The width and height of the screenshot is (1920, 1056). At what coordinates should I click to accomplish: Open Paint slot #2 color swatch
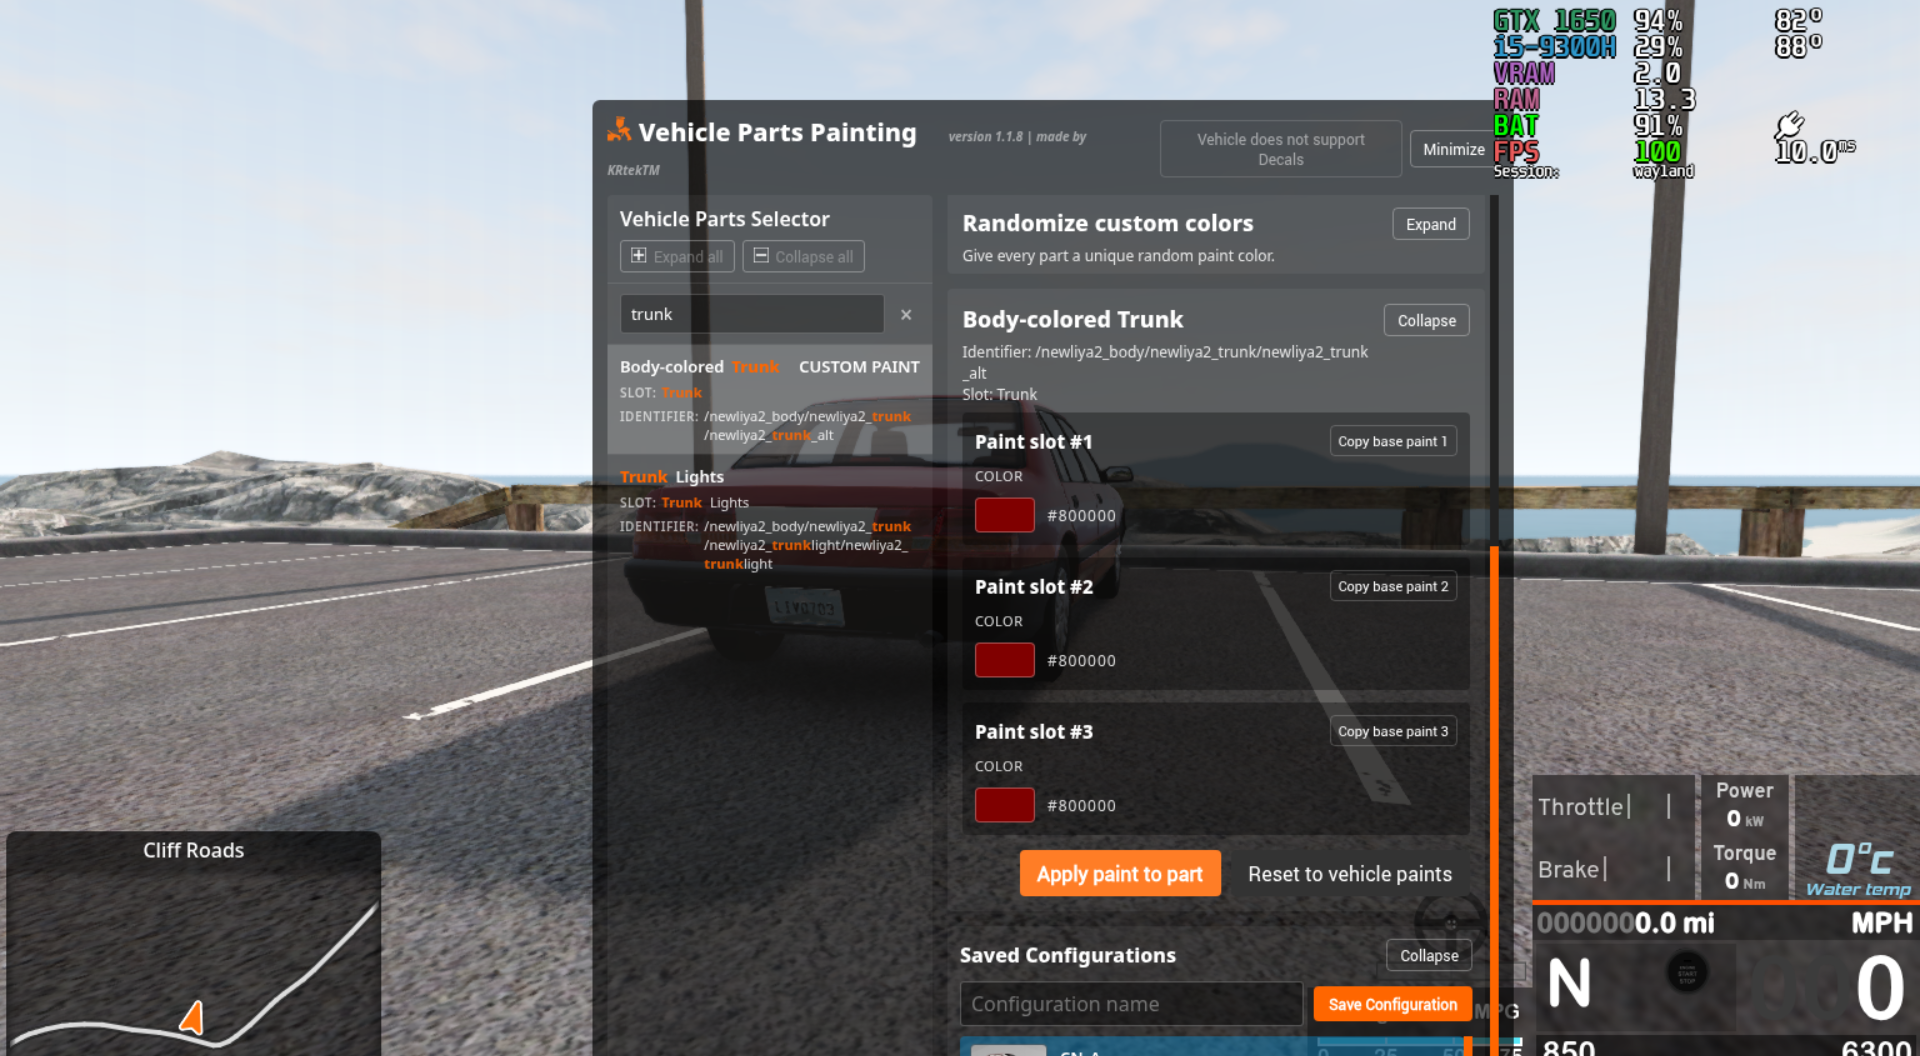pos(1004,660)
